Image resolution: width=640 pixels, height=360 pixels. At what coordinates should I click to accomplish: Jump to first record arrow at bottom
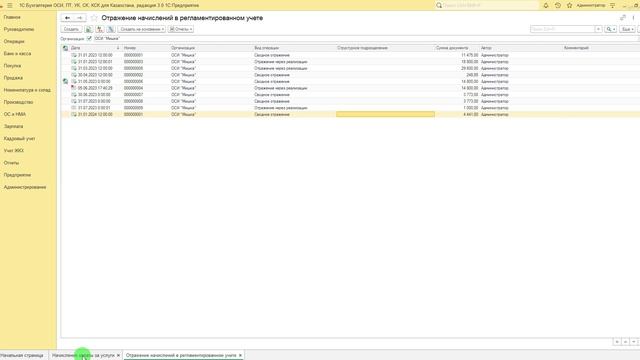[617, 342]
